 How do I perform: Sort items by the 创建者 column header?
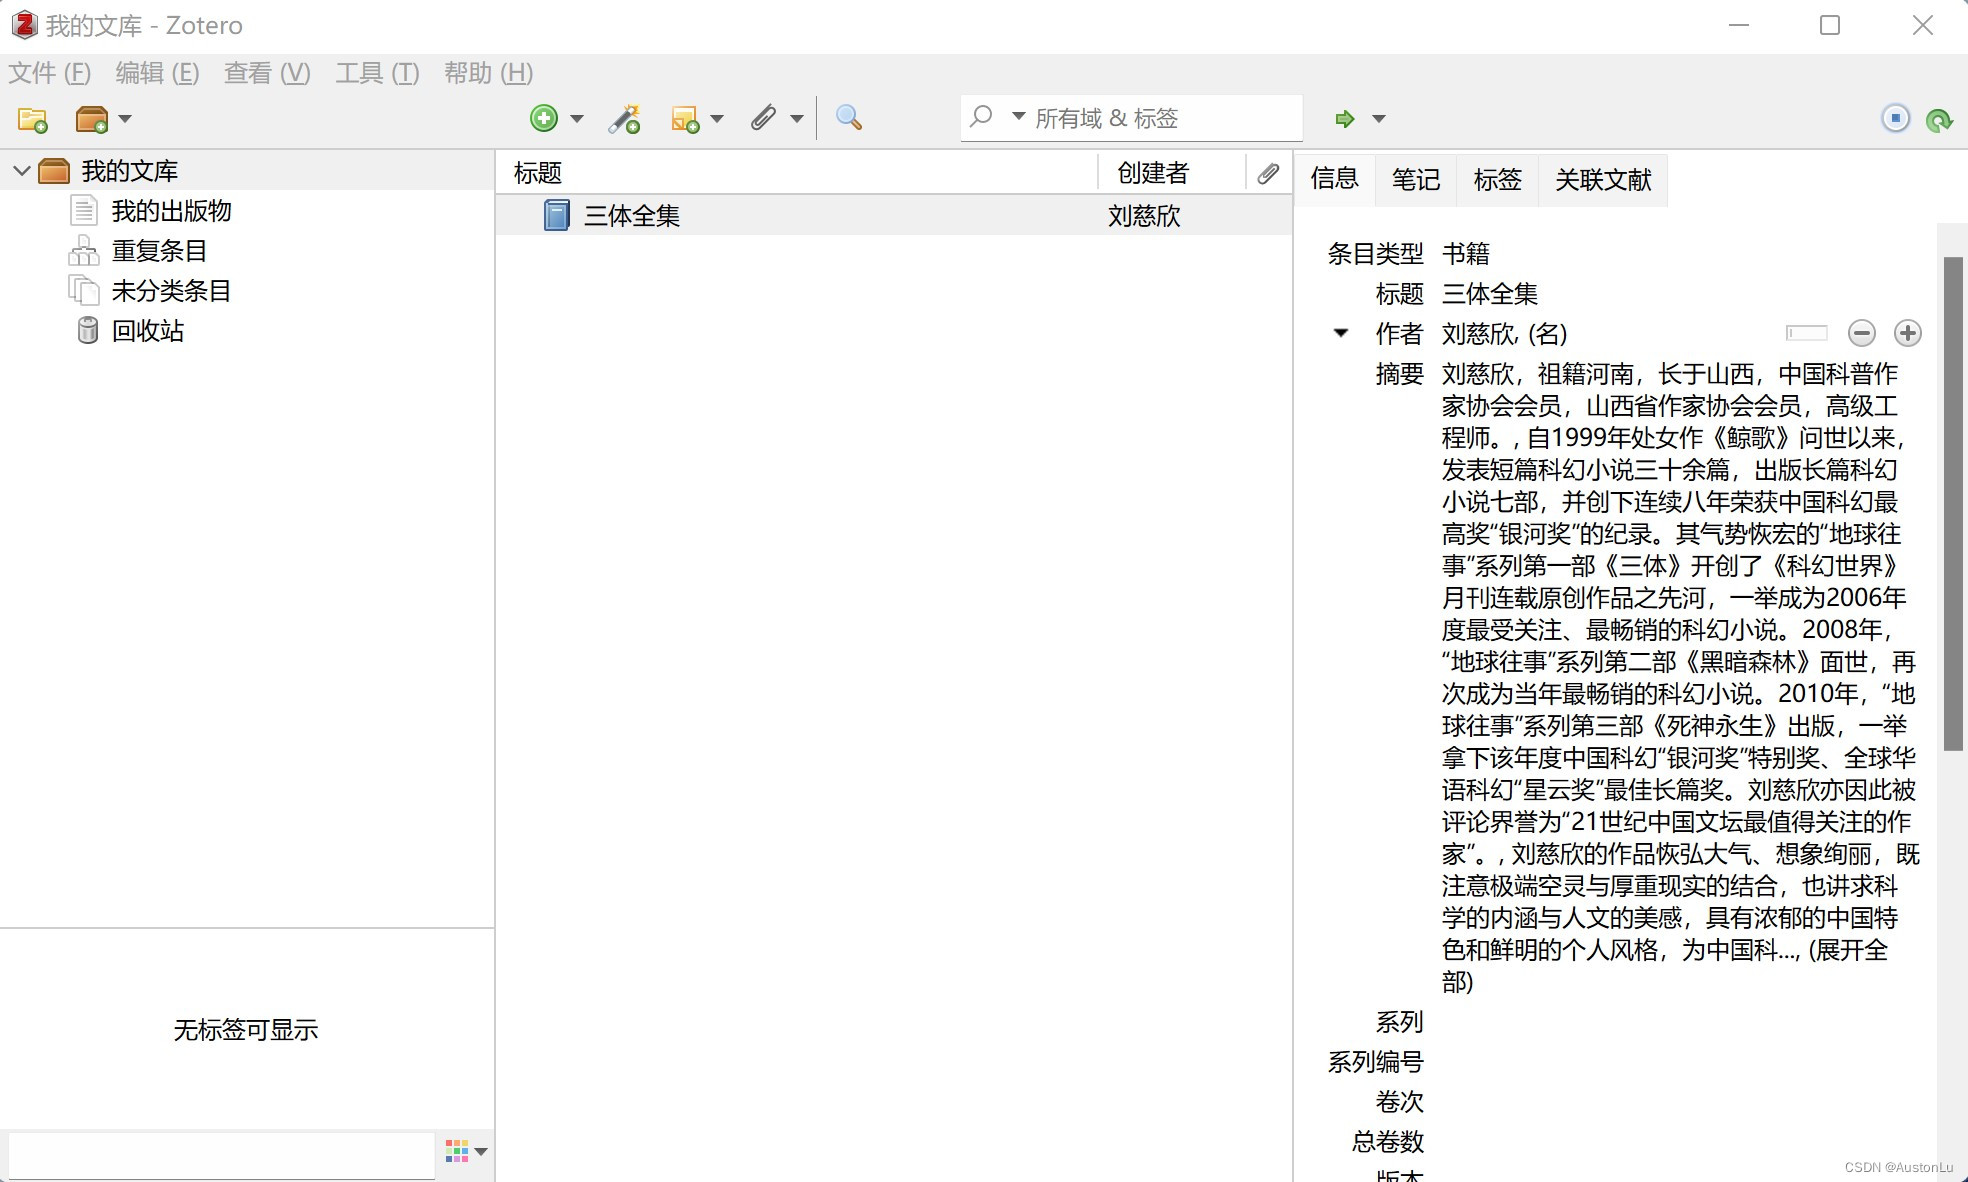[x=1172, y=173]
